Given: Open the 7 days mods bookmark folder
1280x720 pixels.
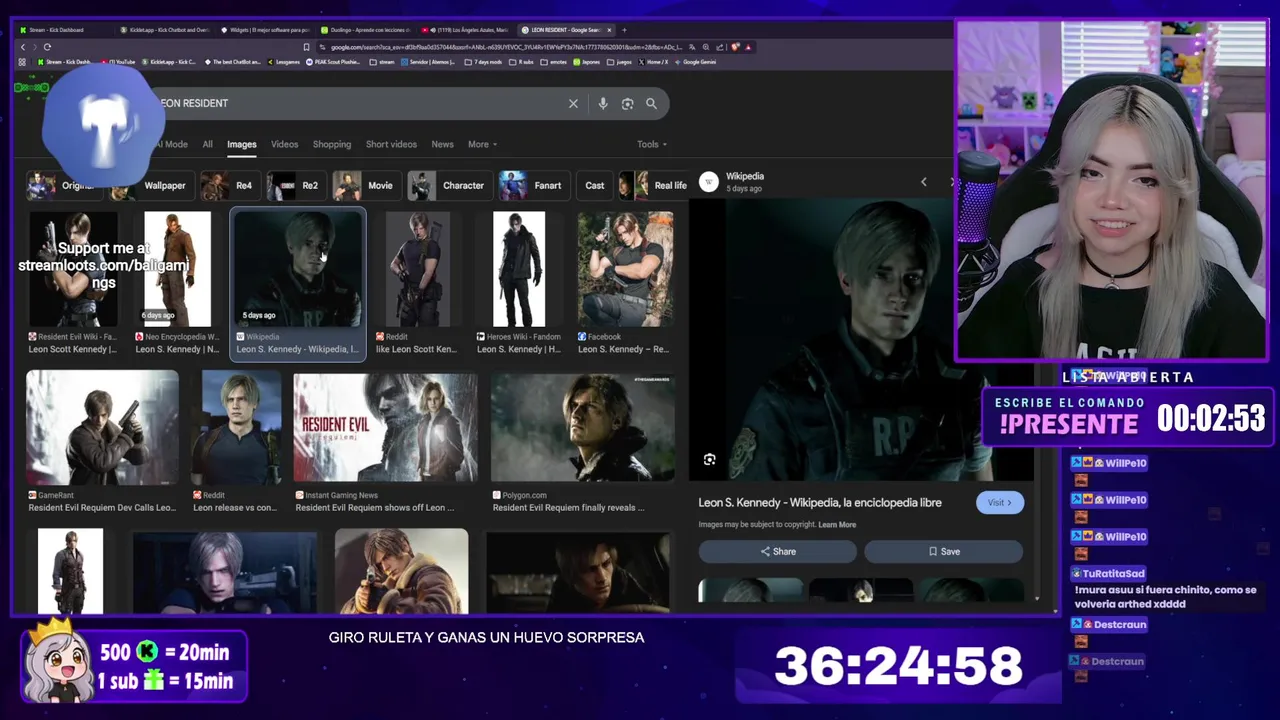Looking at the screenshot, I should pos(484,62).
